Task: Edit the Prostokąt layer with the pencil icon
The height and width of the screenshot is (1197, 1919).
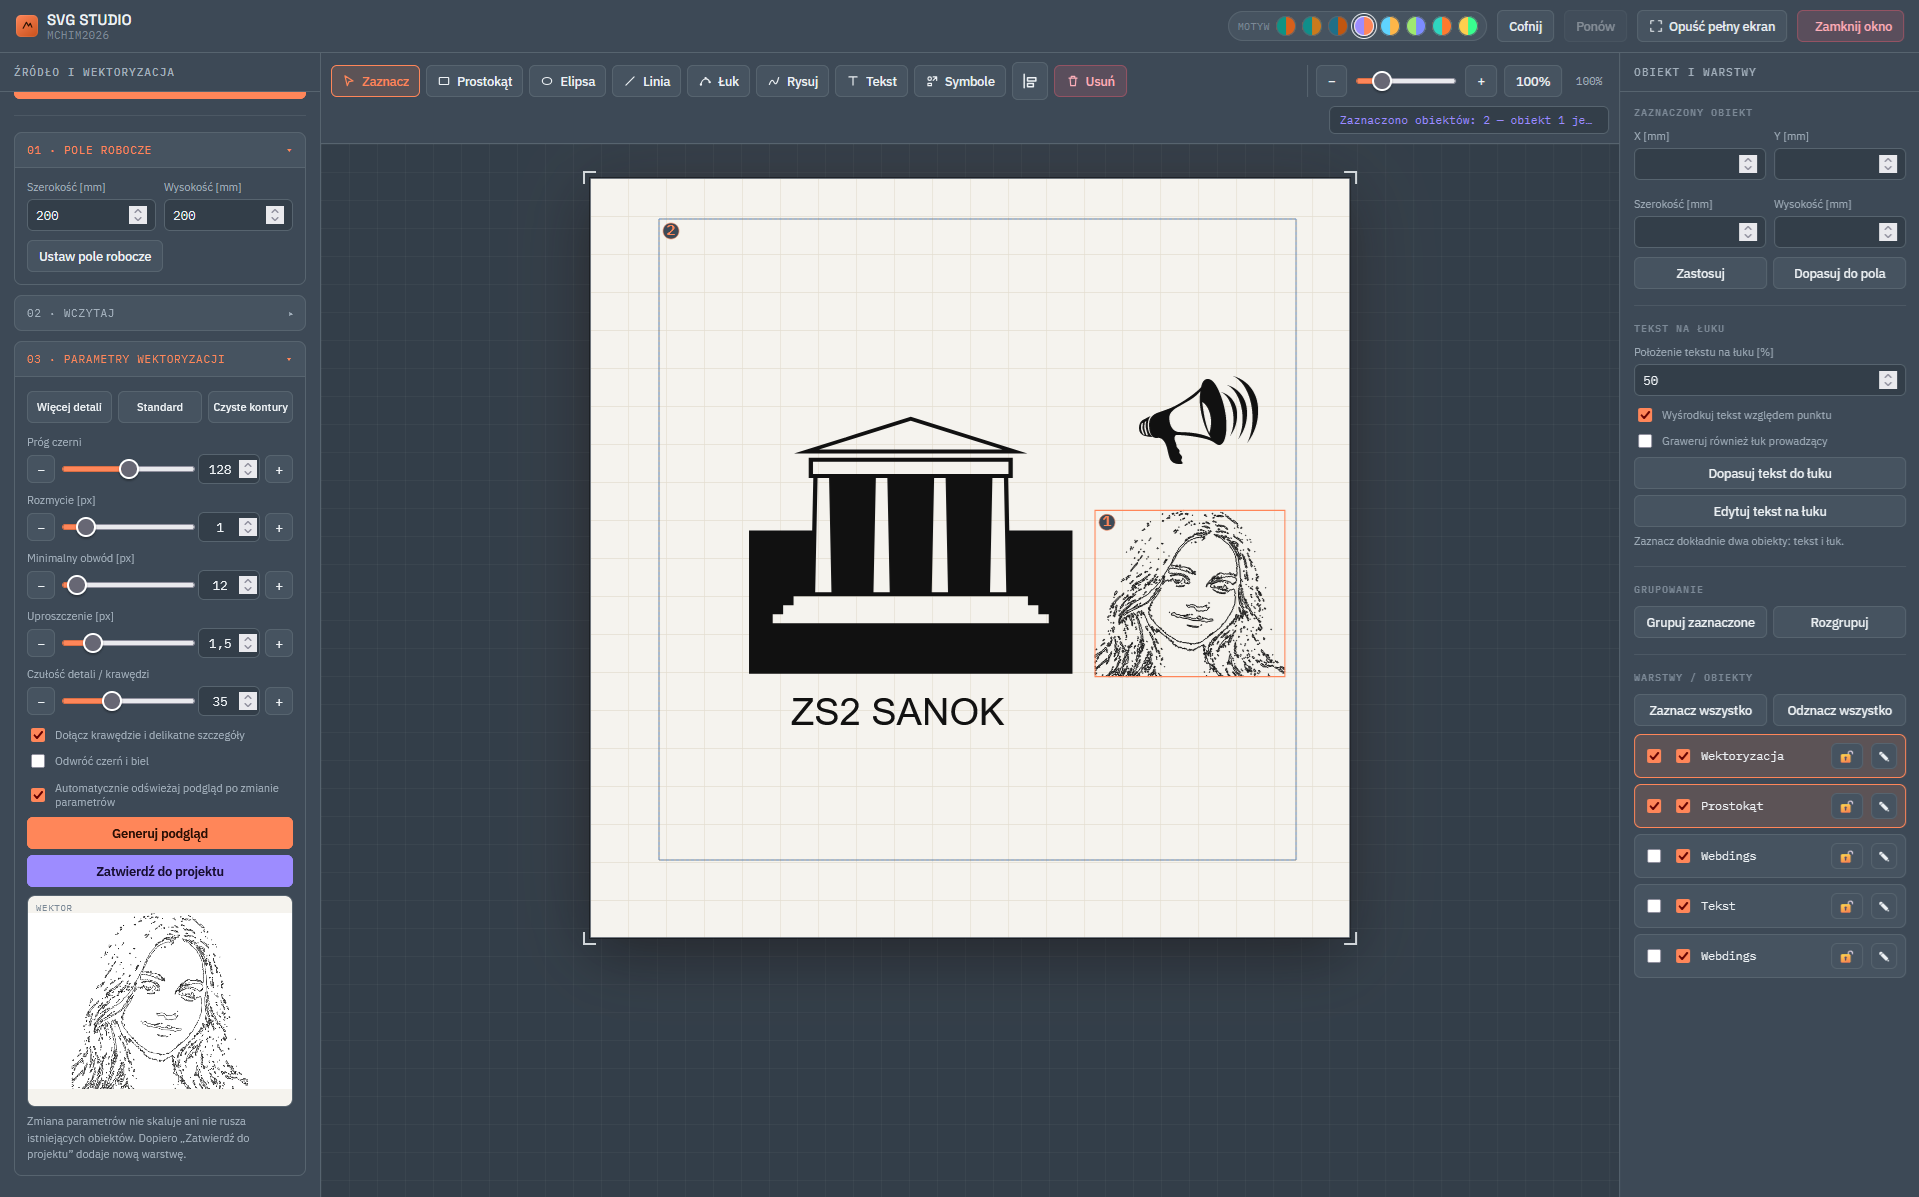Action: coord(1883,806)
